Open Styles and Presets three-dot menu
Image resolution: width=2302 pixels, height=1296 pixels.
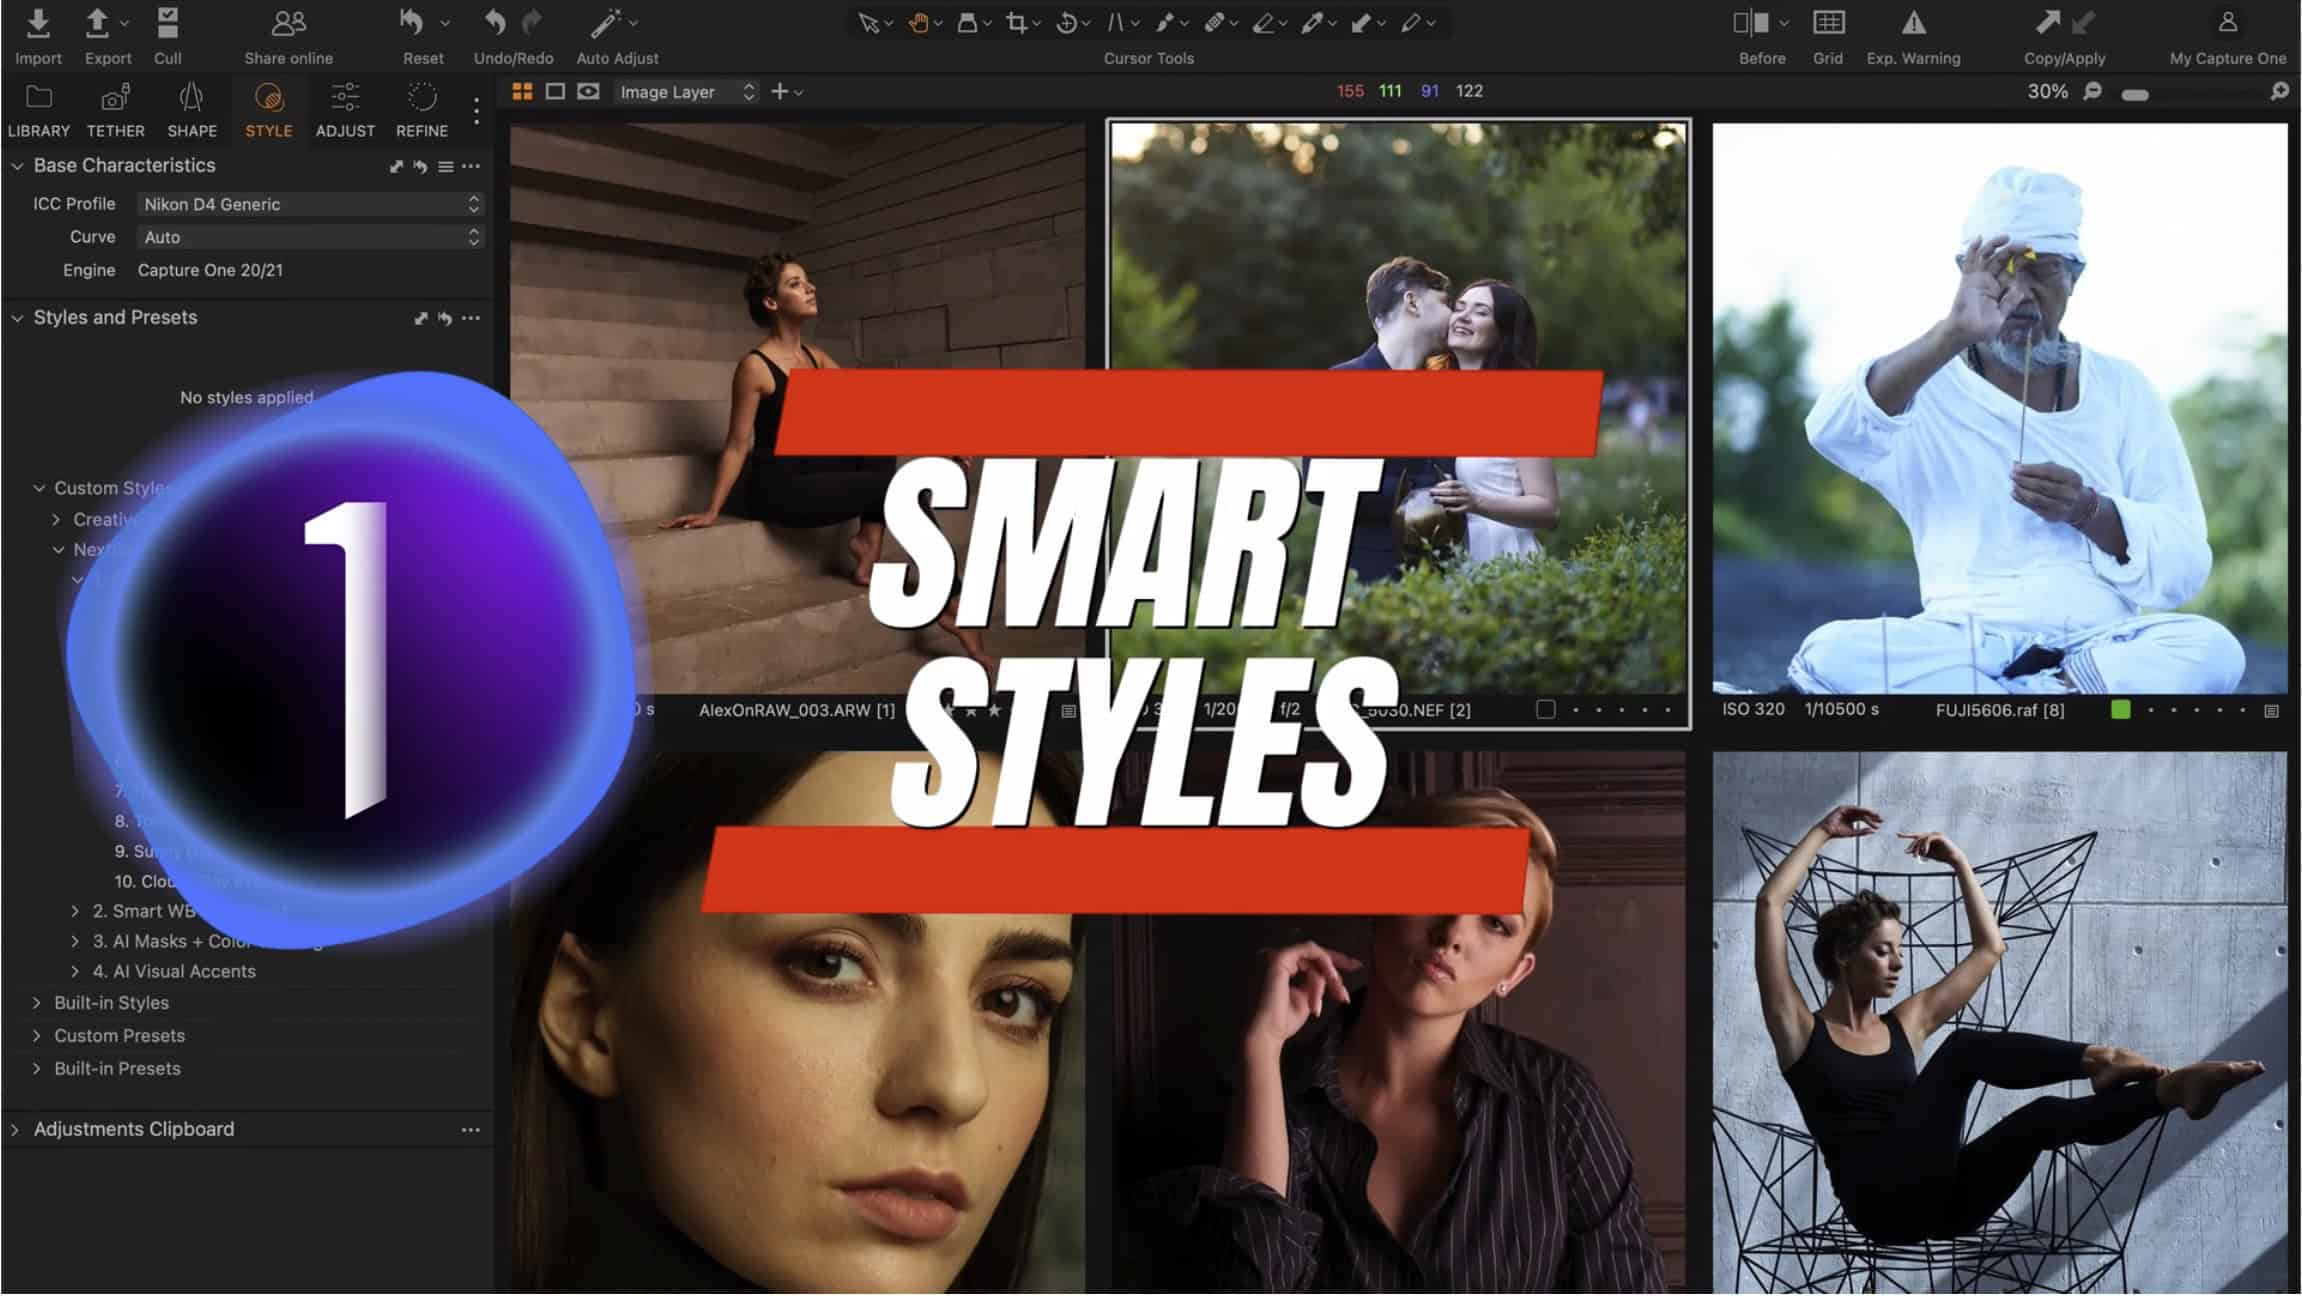pyautogui.click(x=471, y=318)
